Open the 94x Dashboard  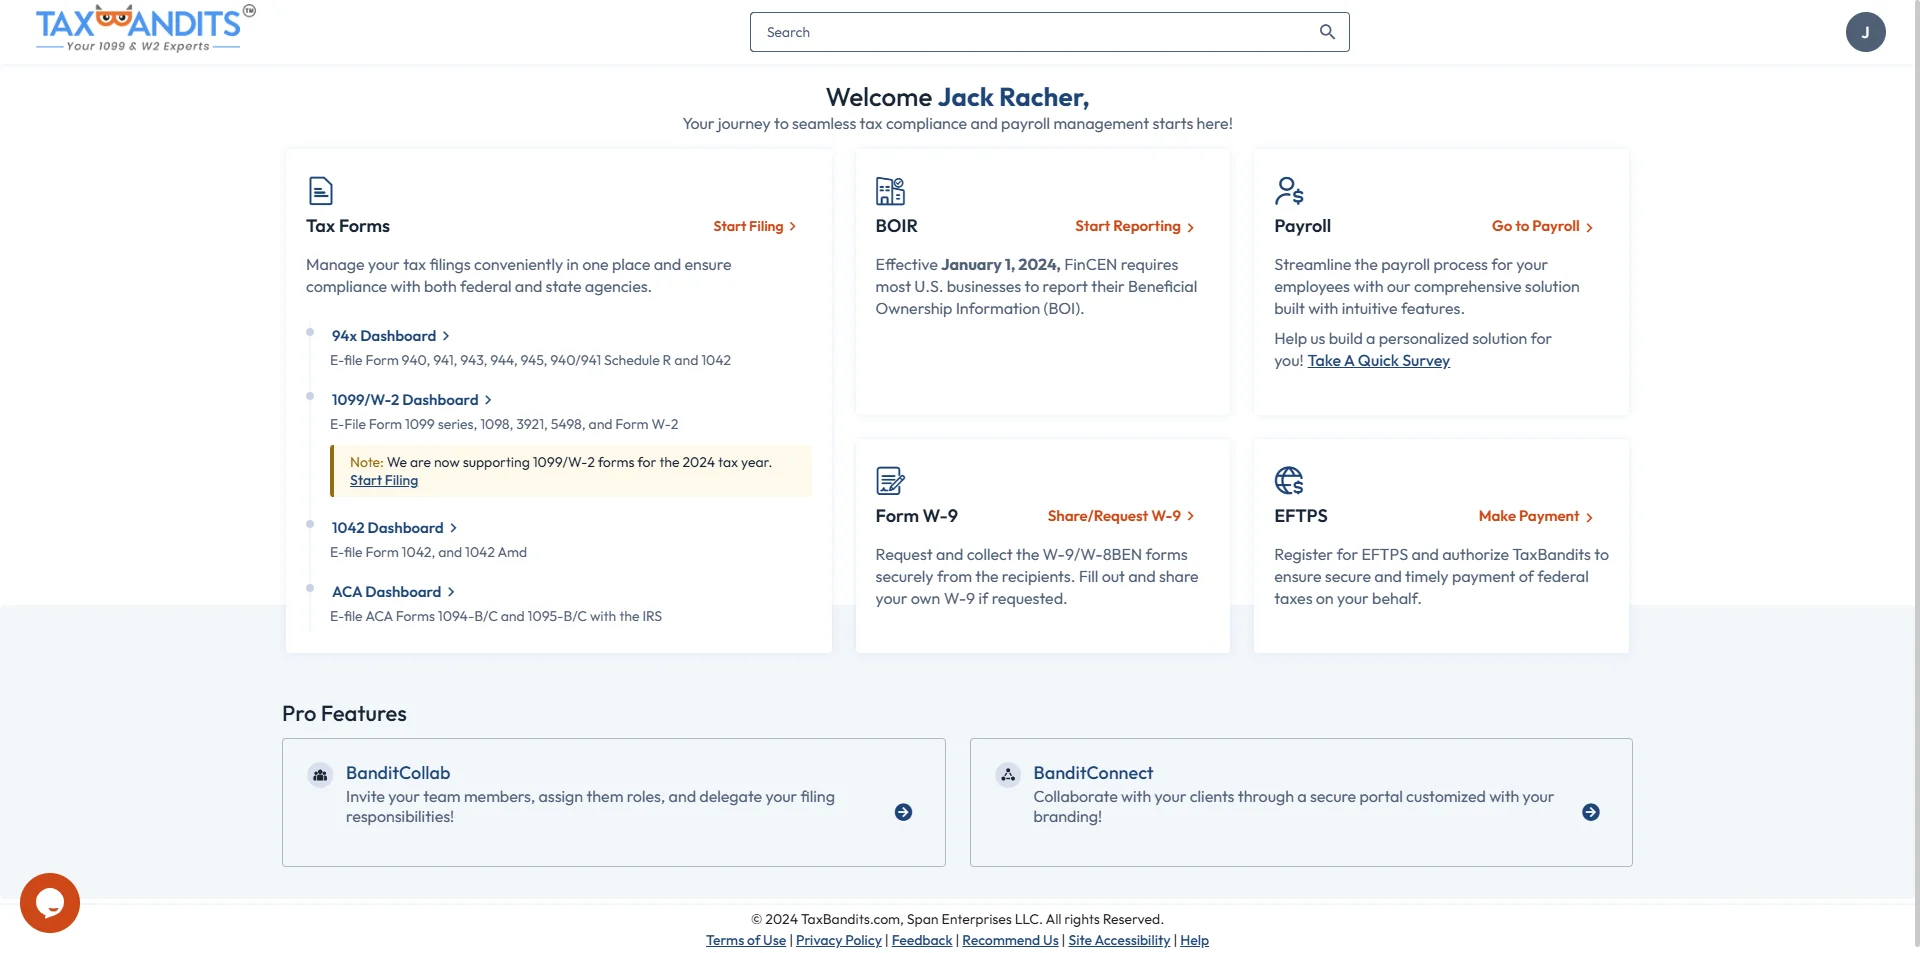pyautogui.click(x=384, y=336)
